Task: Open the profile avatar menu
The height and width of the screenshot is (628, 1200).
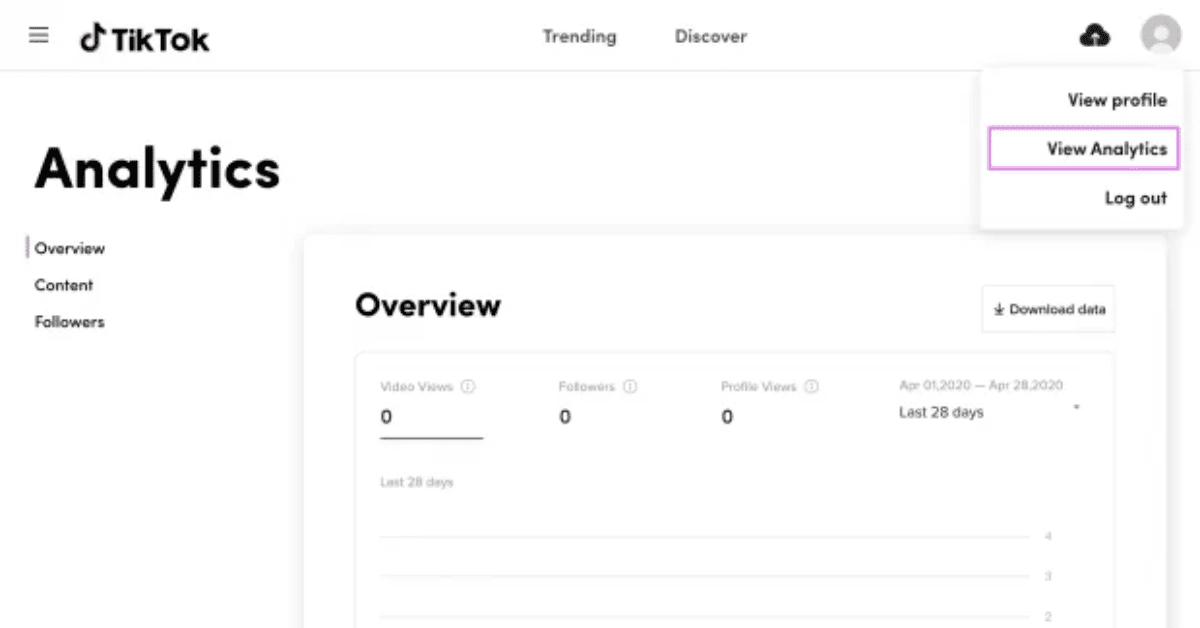Action: point(1161,36)
